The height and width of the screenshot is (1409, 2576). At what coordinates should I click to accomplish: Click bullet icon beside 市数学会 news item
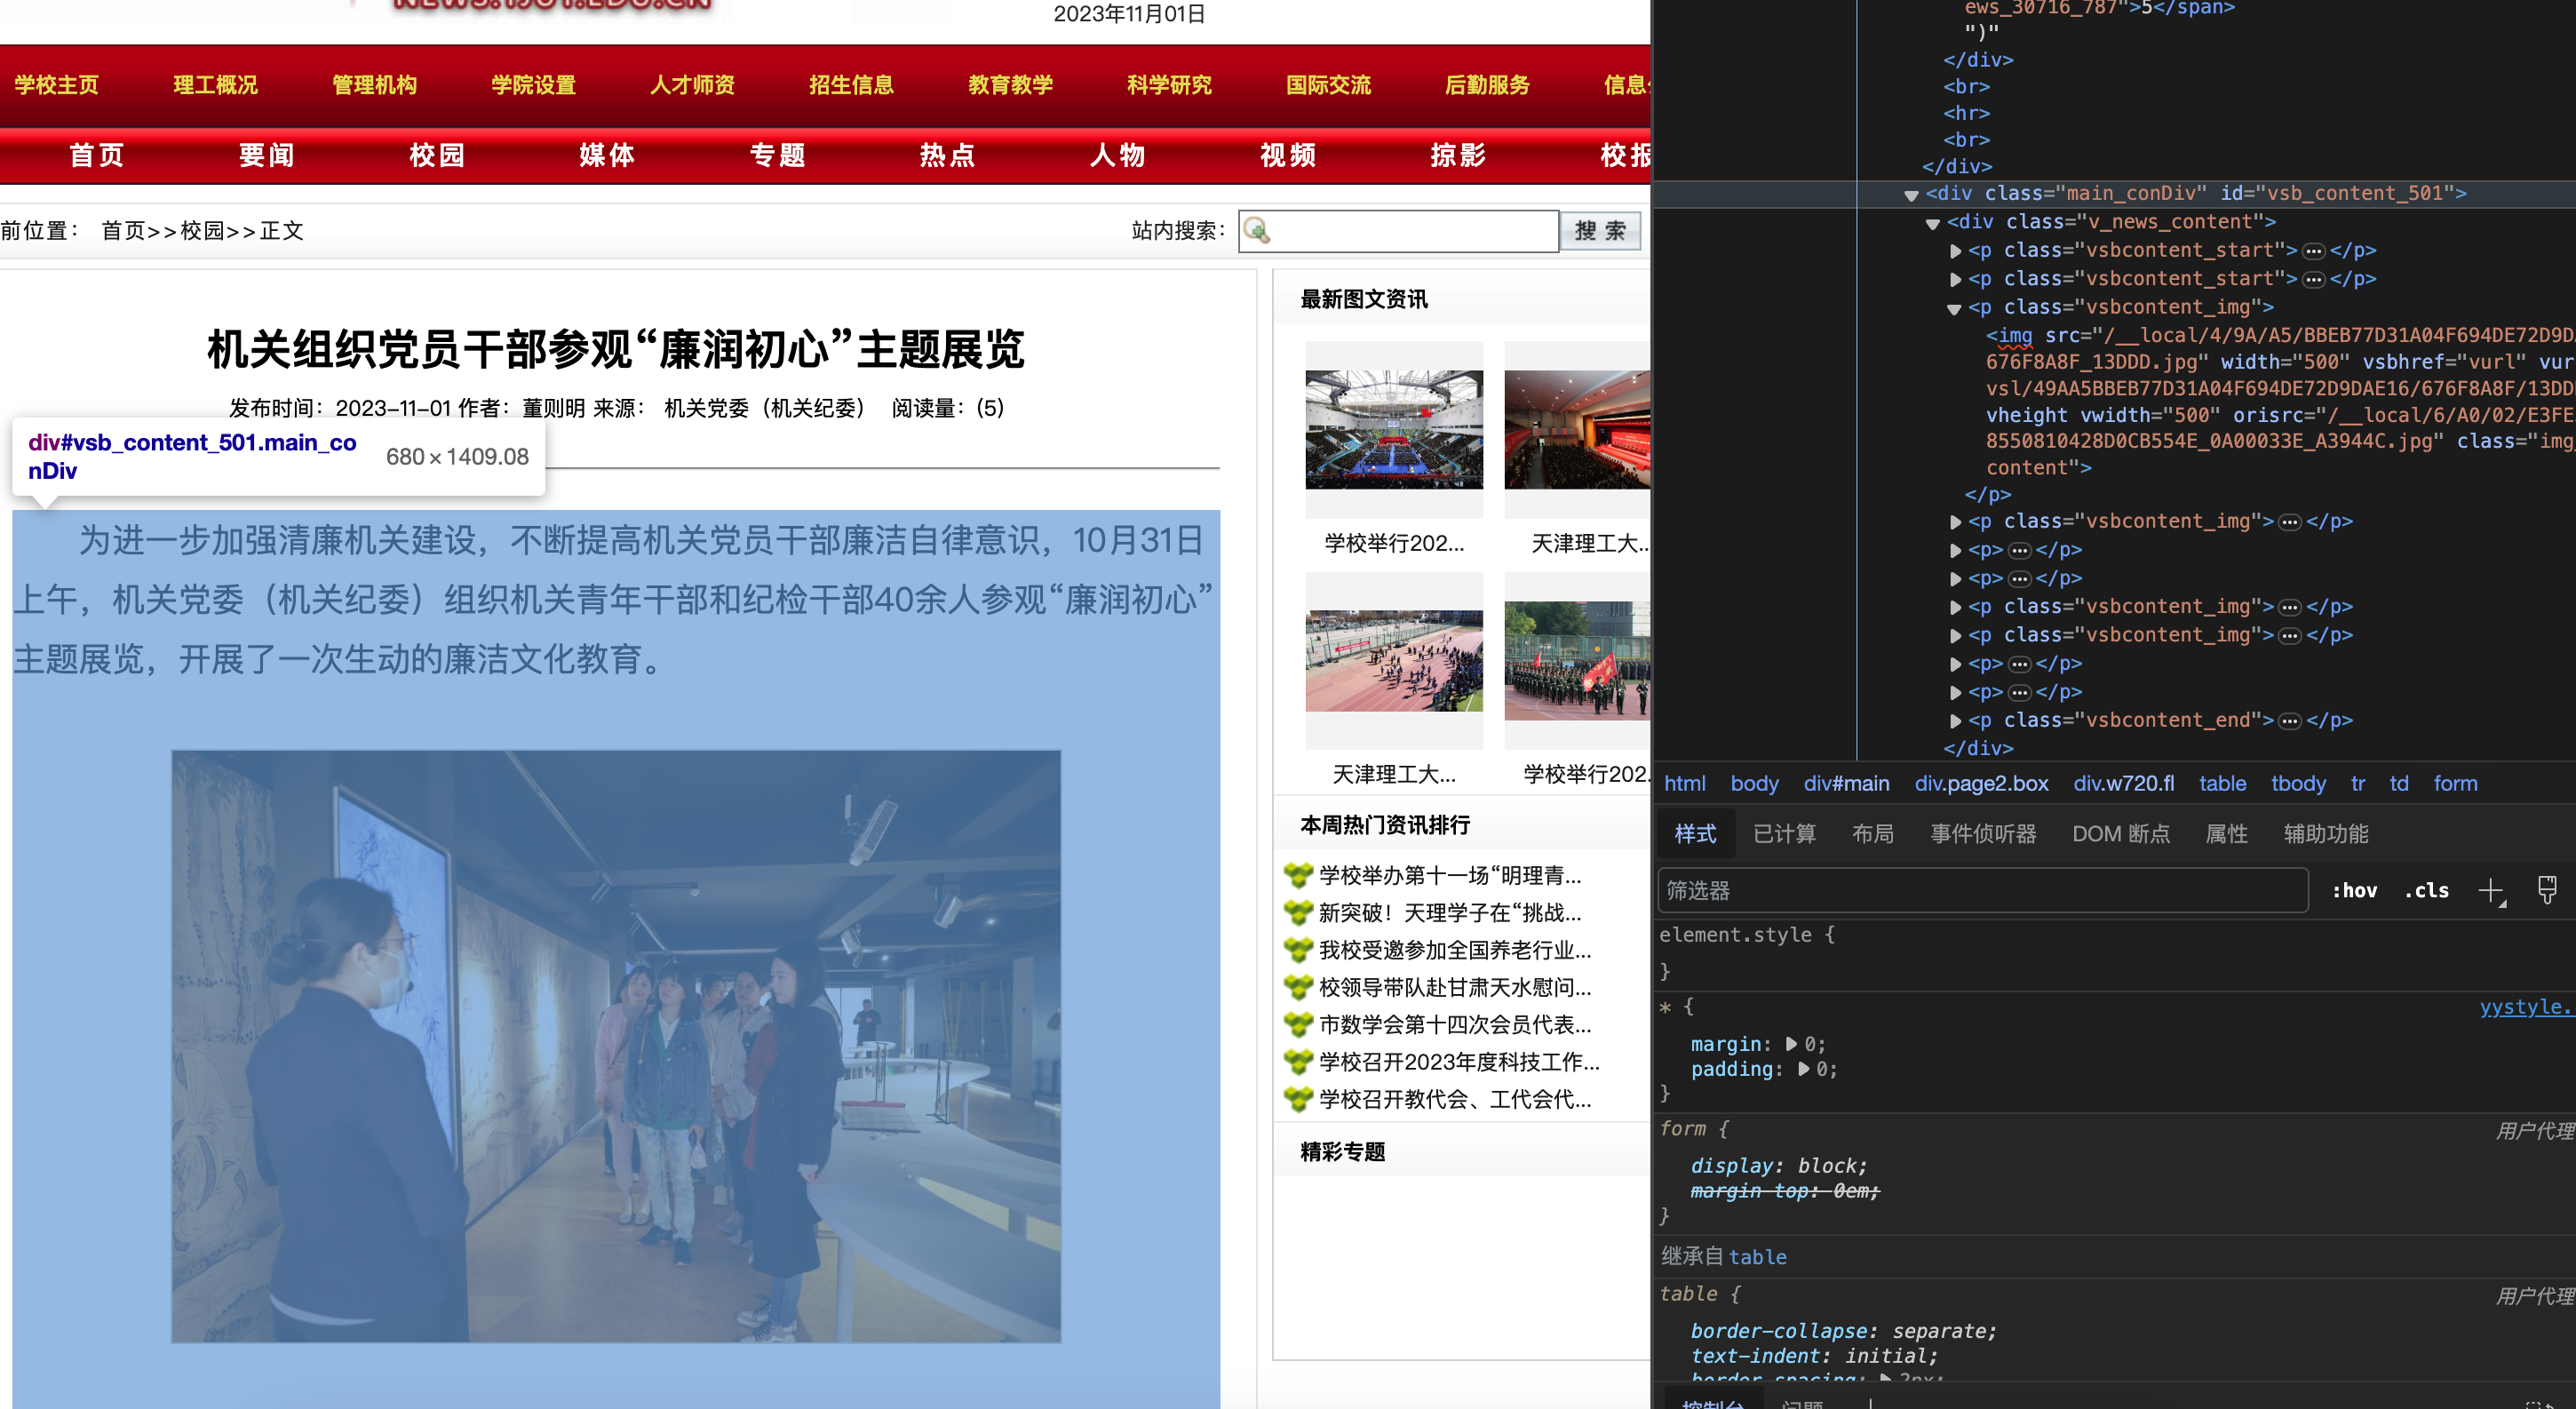pyautogui.click(x=1298, y=1025)
